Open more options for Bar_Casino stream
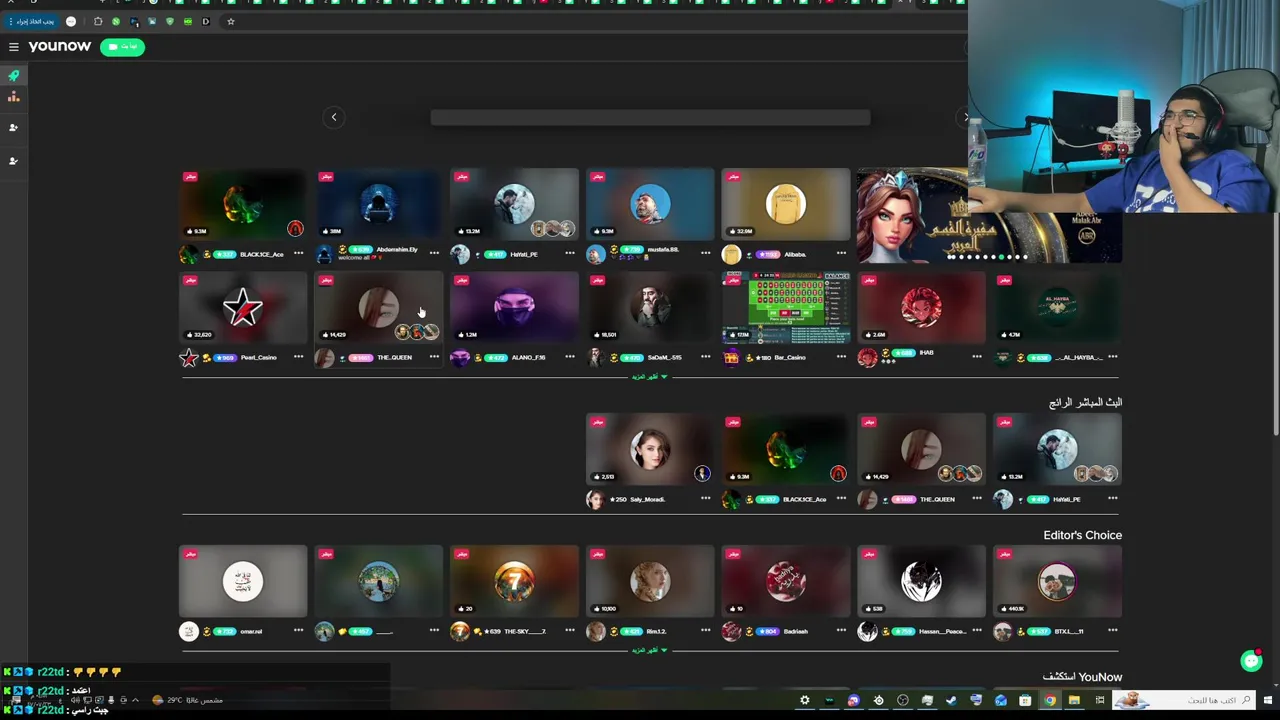Screen dimensions: 1280x720 842,357
